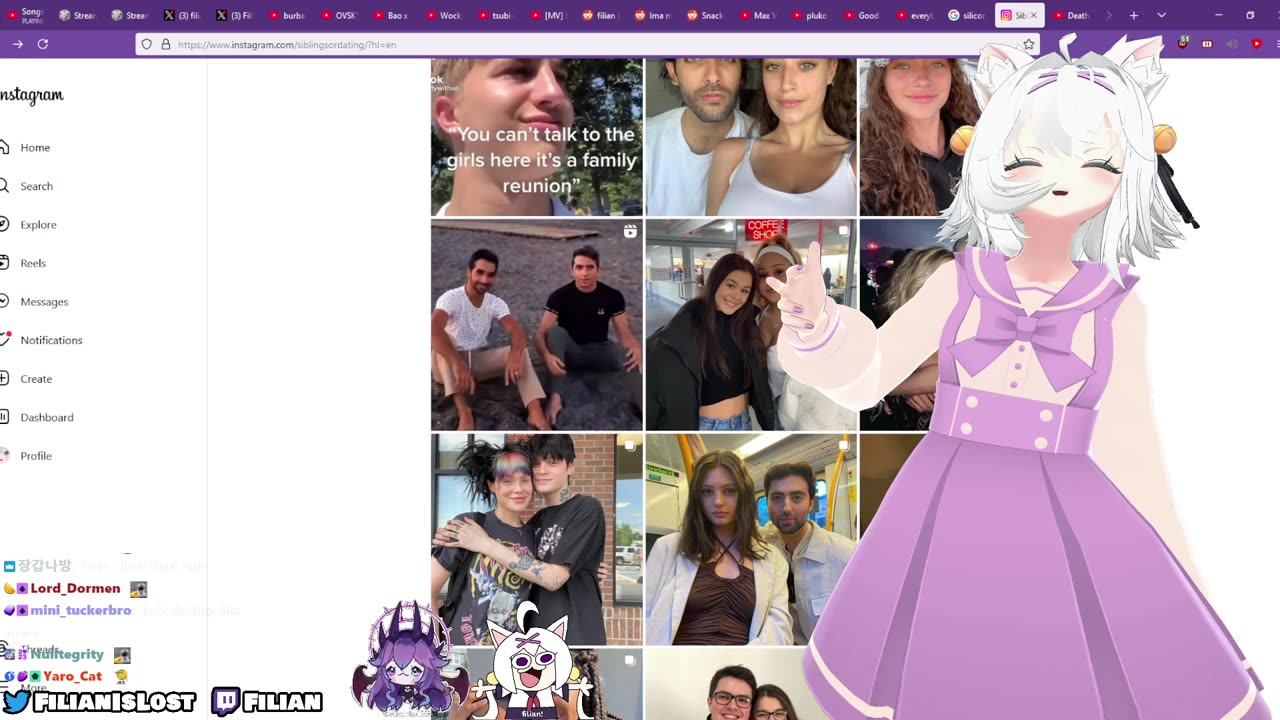Close the active Instagram tab
The width and height of the screenshot is (1280, 720).
(x=1034, y=15)
